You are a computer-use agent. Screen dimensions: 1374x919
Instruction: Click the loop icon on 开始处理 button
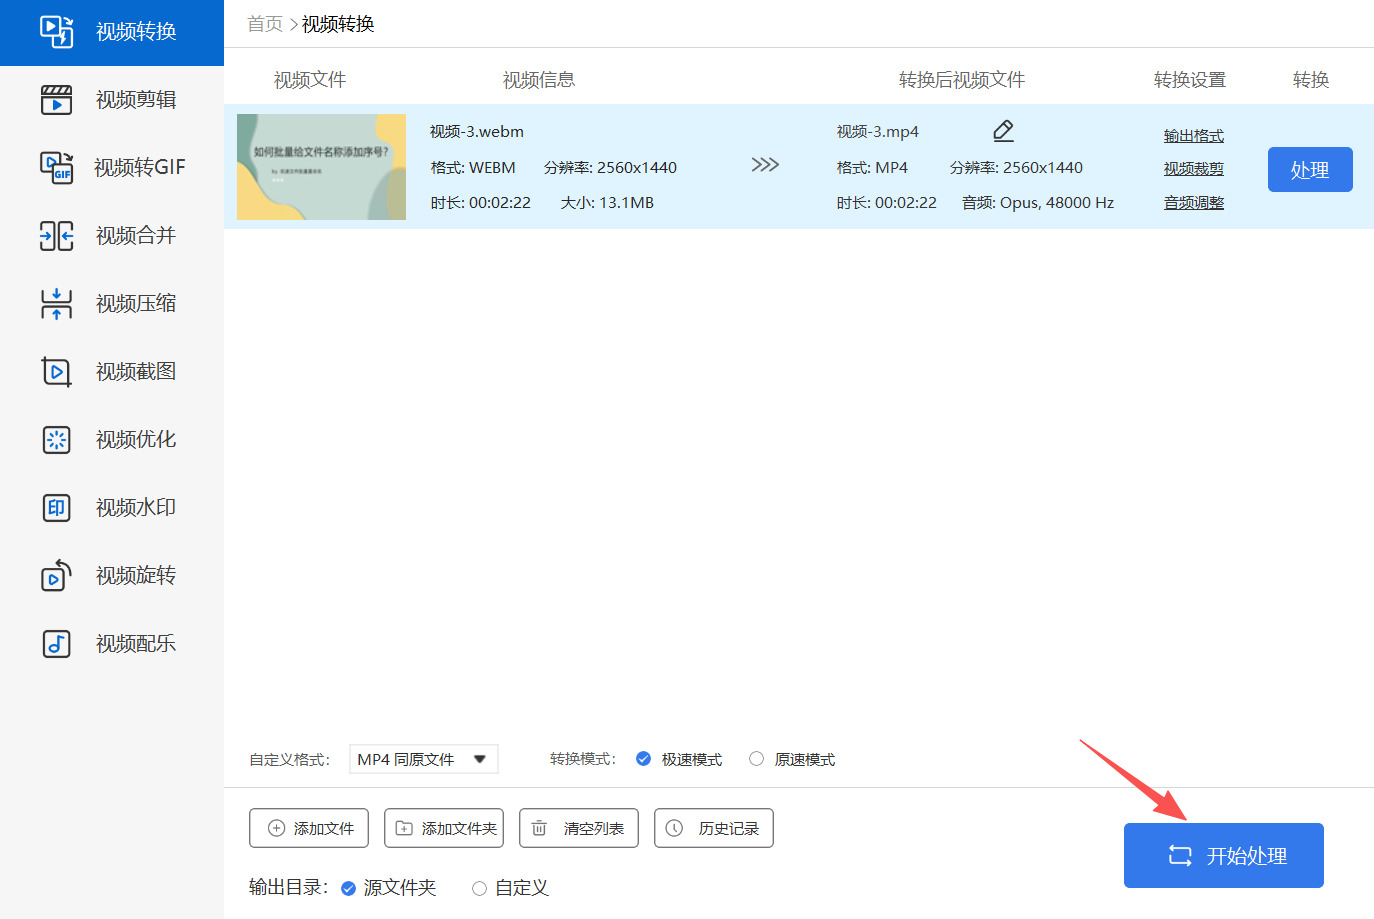pyautogui.click(x=1180, y=856)
